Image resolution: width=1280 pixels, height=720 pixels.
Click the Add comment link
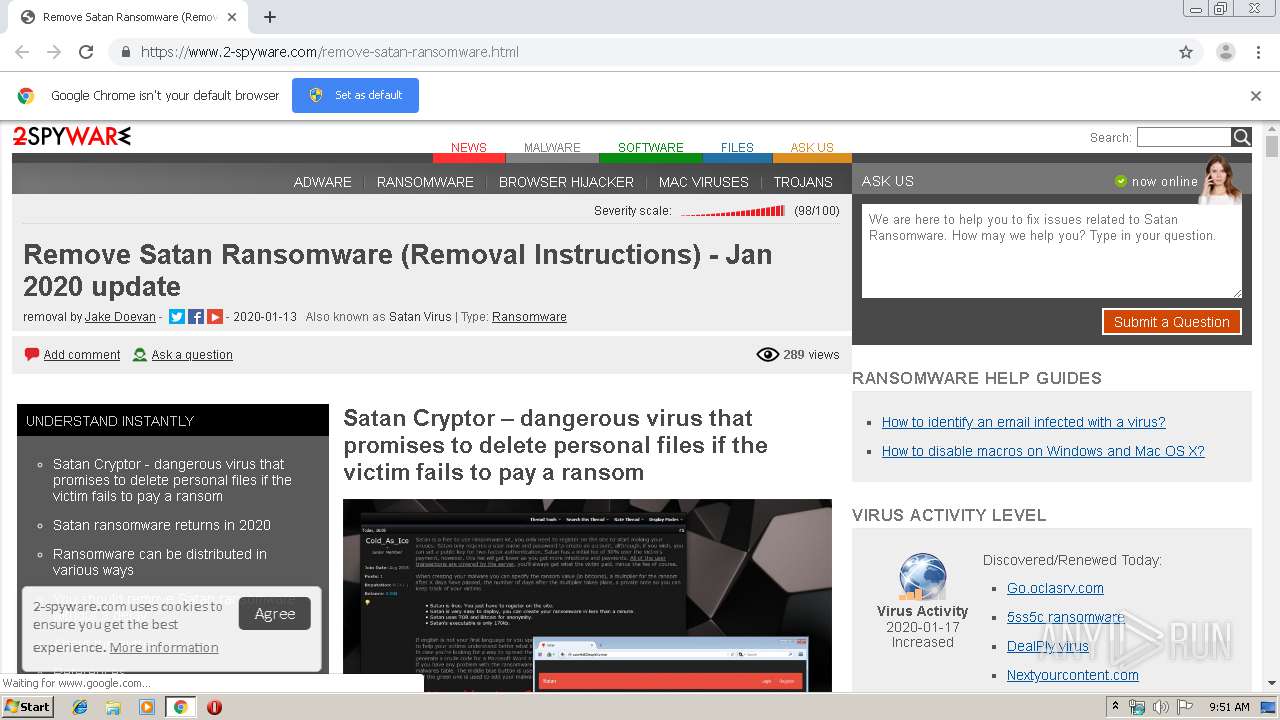click(x=82, y=355)
